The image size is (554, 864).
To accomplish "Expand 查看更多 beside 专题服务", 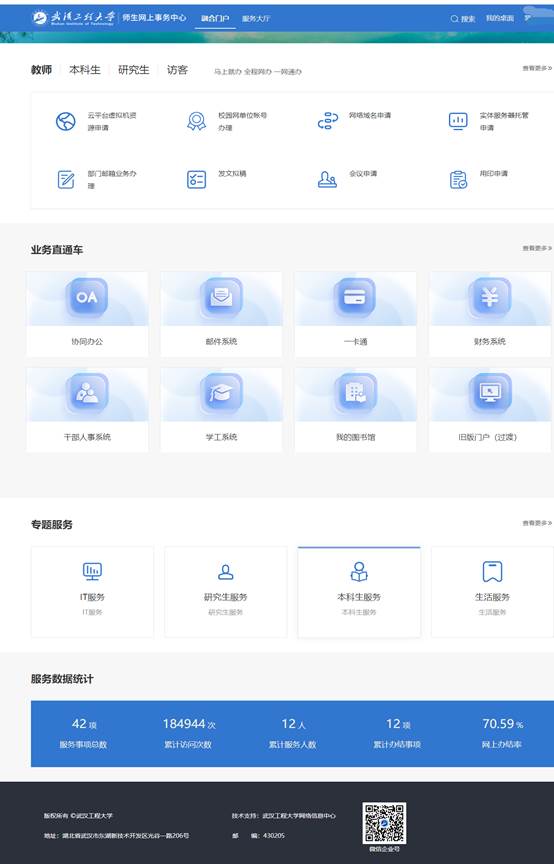I will tap(537, 523).
